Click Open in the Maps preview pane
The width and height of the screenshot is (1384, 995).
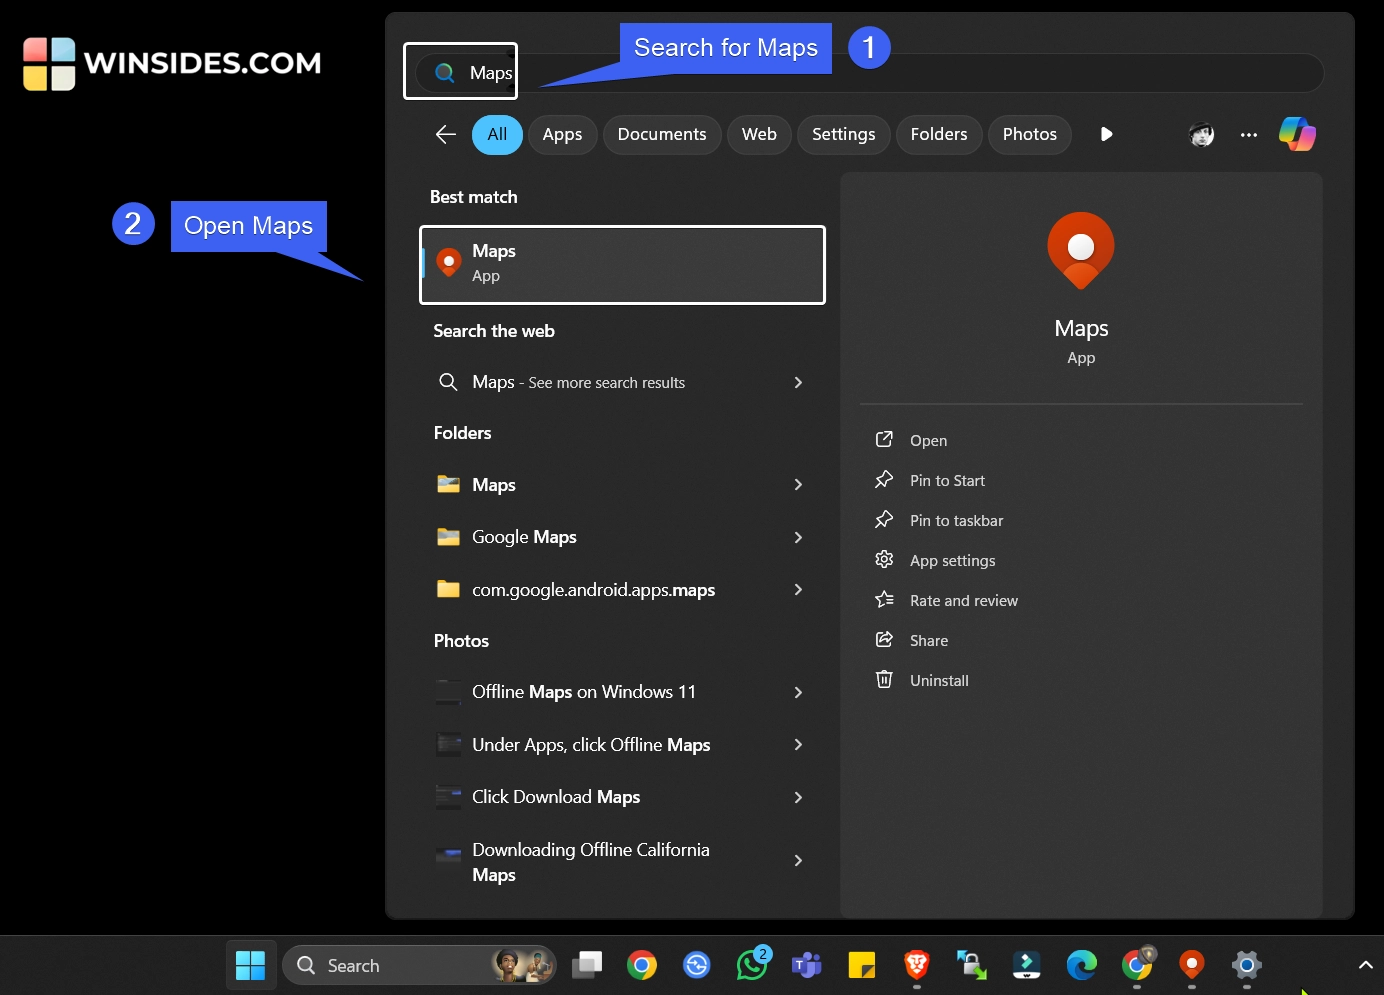(x=928, y=441)
